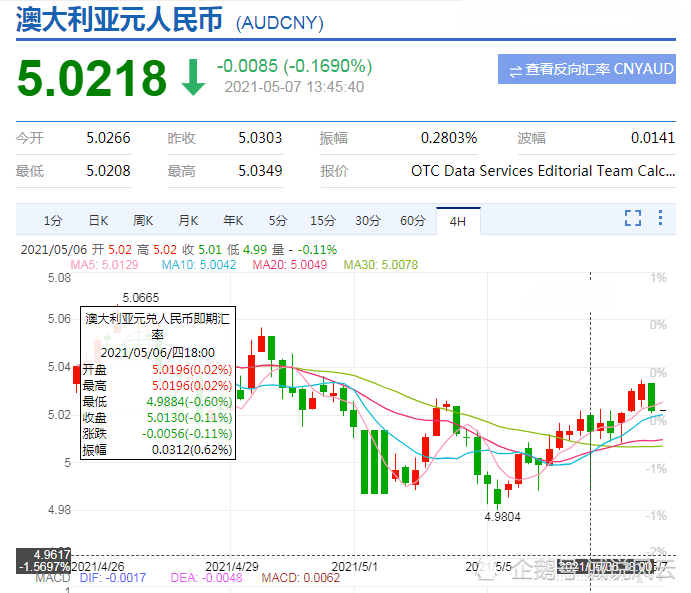Click the 最高 value 5.0349
691x593 pixels.
(x=260, y=171)
